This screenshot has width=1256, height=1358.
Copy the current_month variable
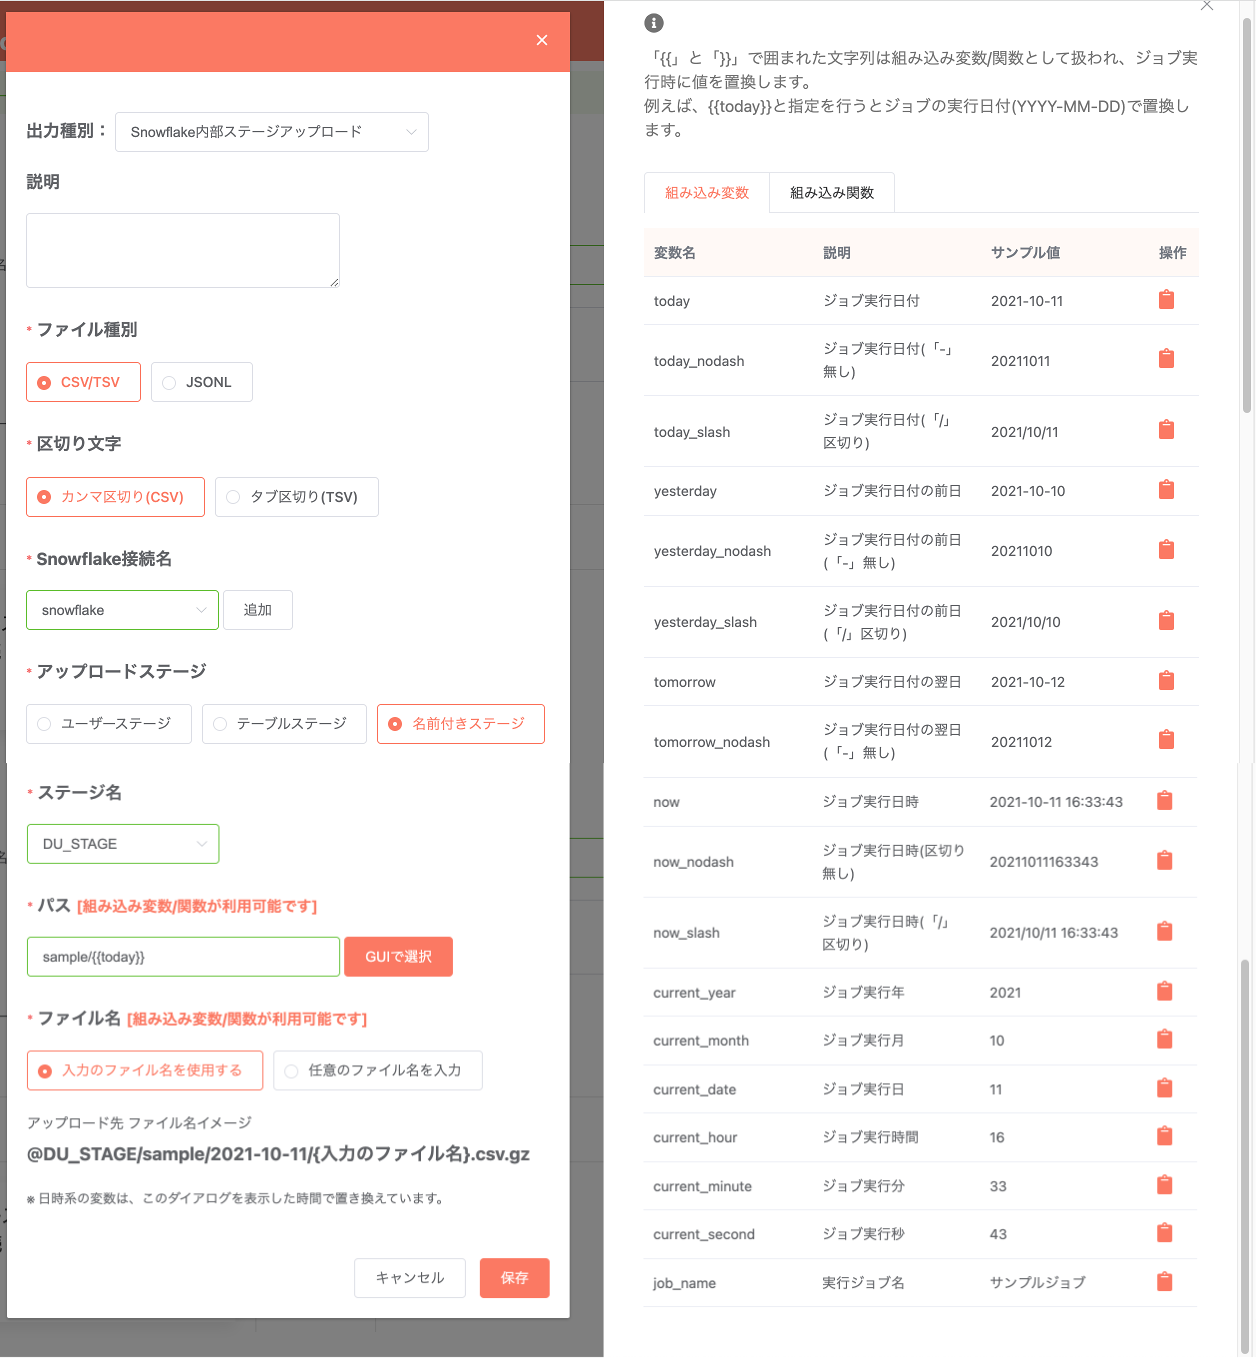pyautogui.click(x=1165, y=1040)
